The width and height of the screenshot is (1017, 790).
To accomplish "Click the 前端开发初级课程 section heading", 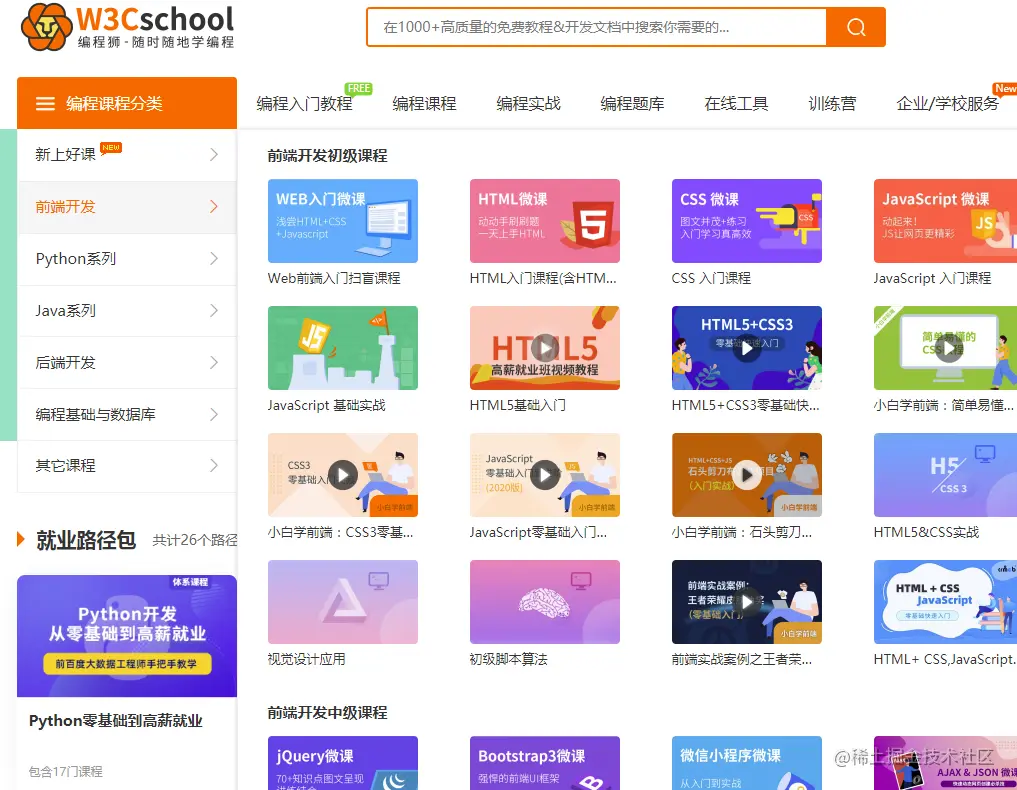I will pyautogui.click(x=328, y=156).
